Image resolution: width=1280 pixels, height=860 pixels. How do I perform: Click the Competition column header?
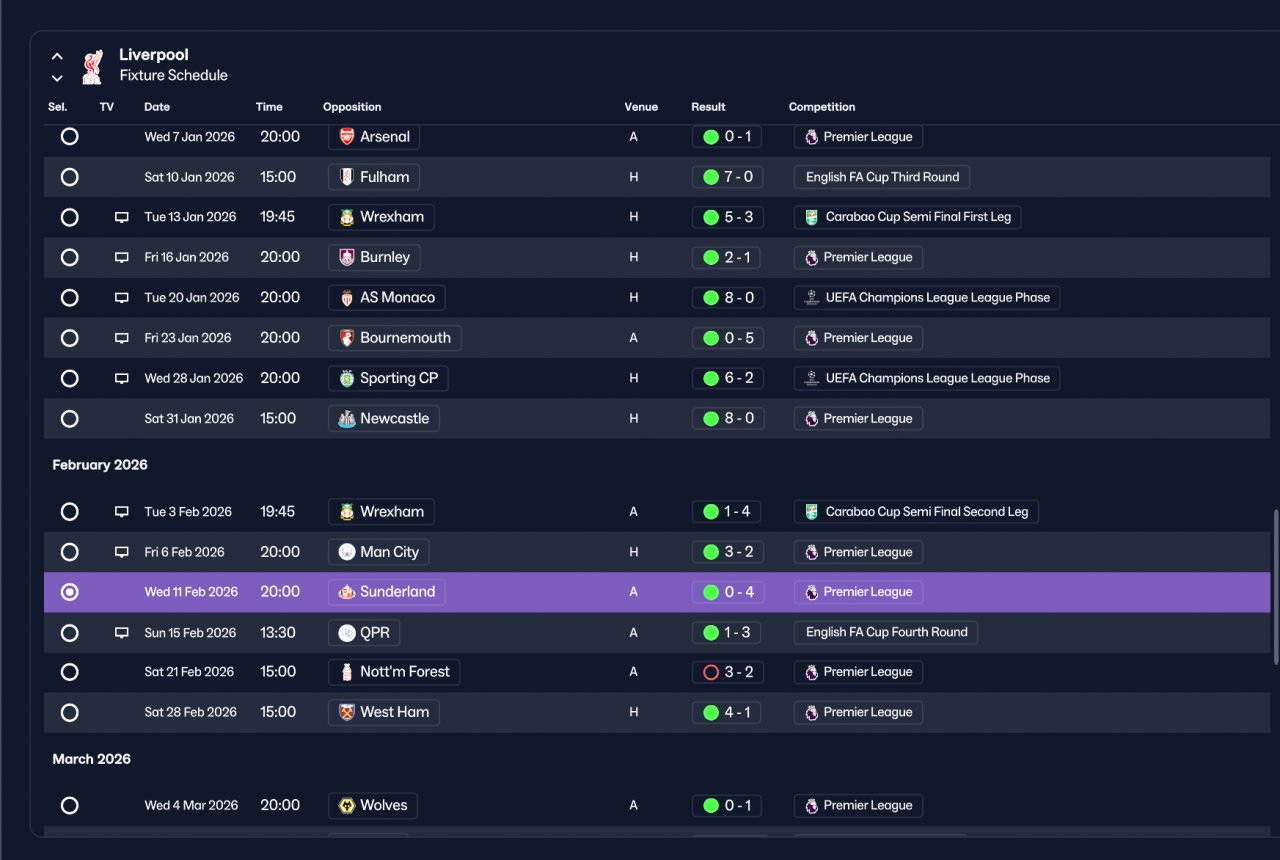tap(822, 107)
